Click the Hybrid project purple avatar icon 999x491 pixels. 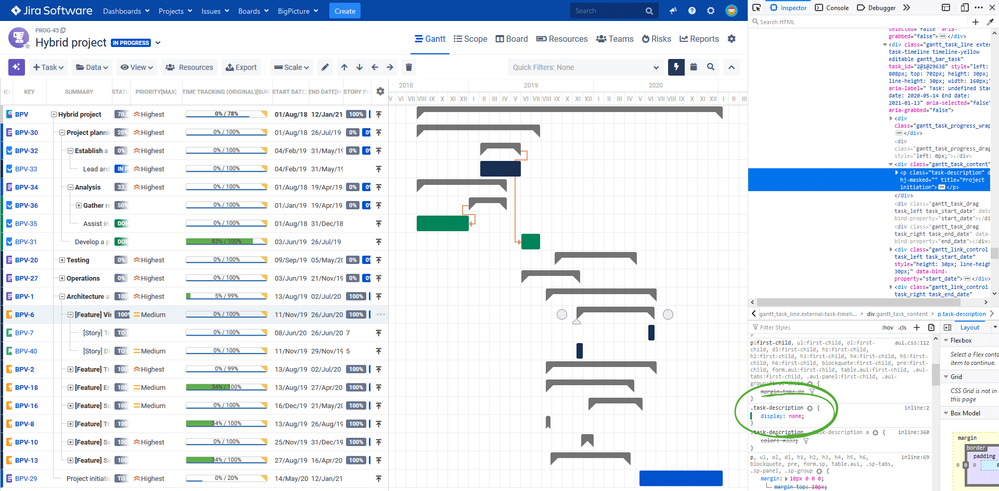pyautogui.click(x=18, y=38)
